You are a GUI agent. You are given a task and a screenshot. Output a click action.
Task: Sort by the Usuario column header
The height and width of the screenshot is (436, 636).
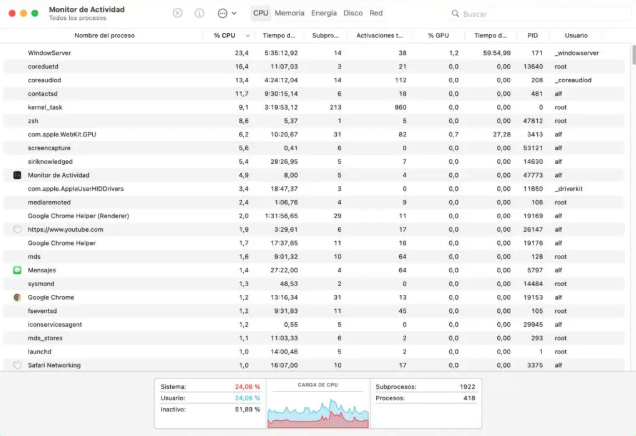coord(576,35)
